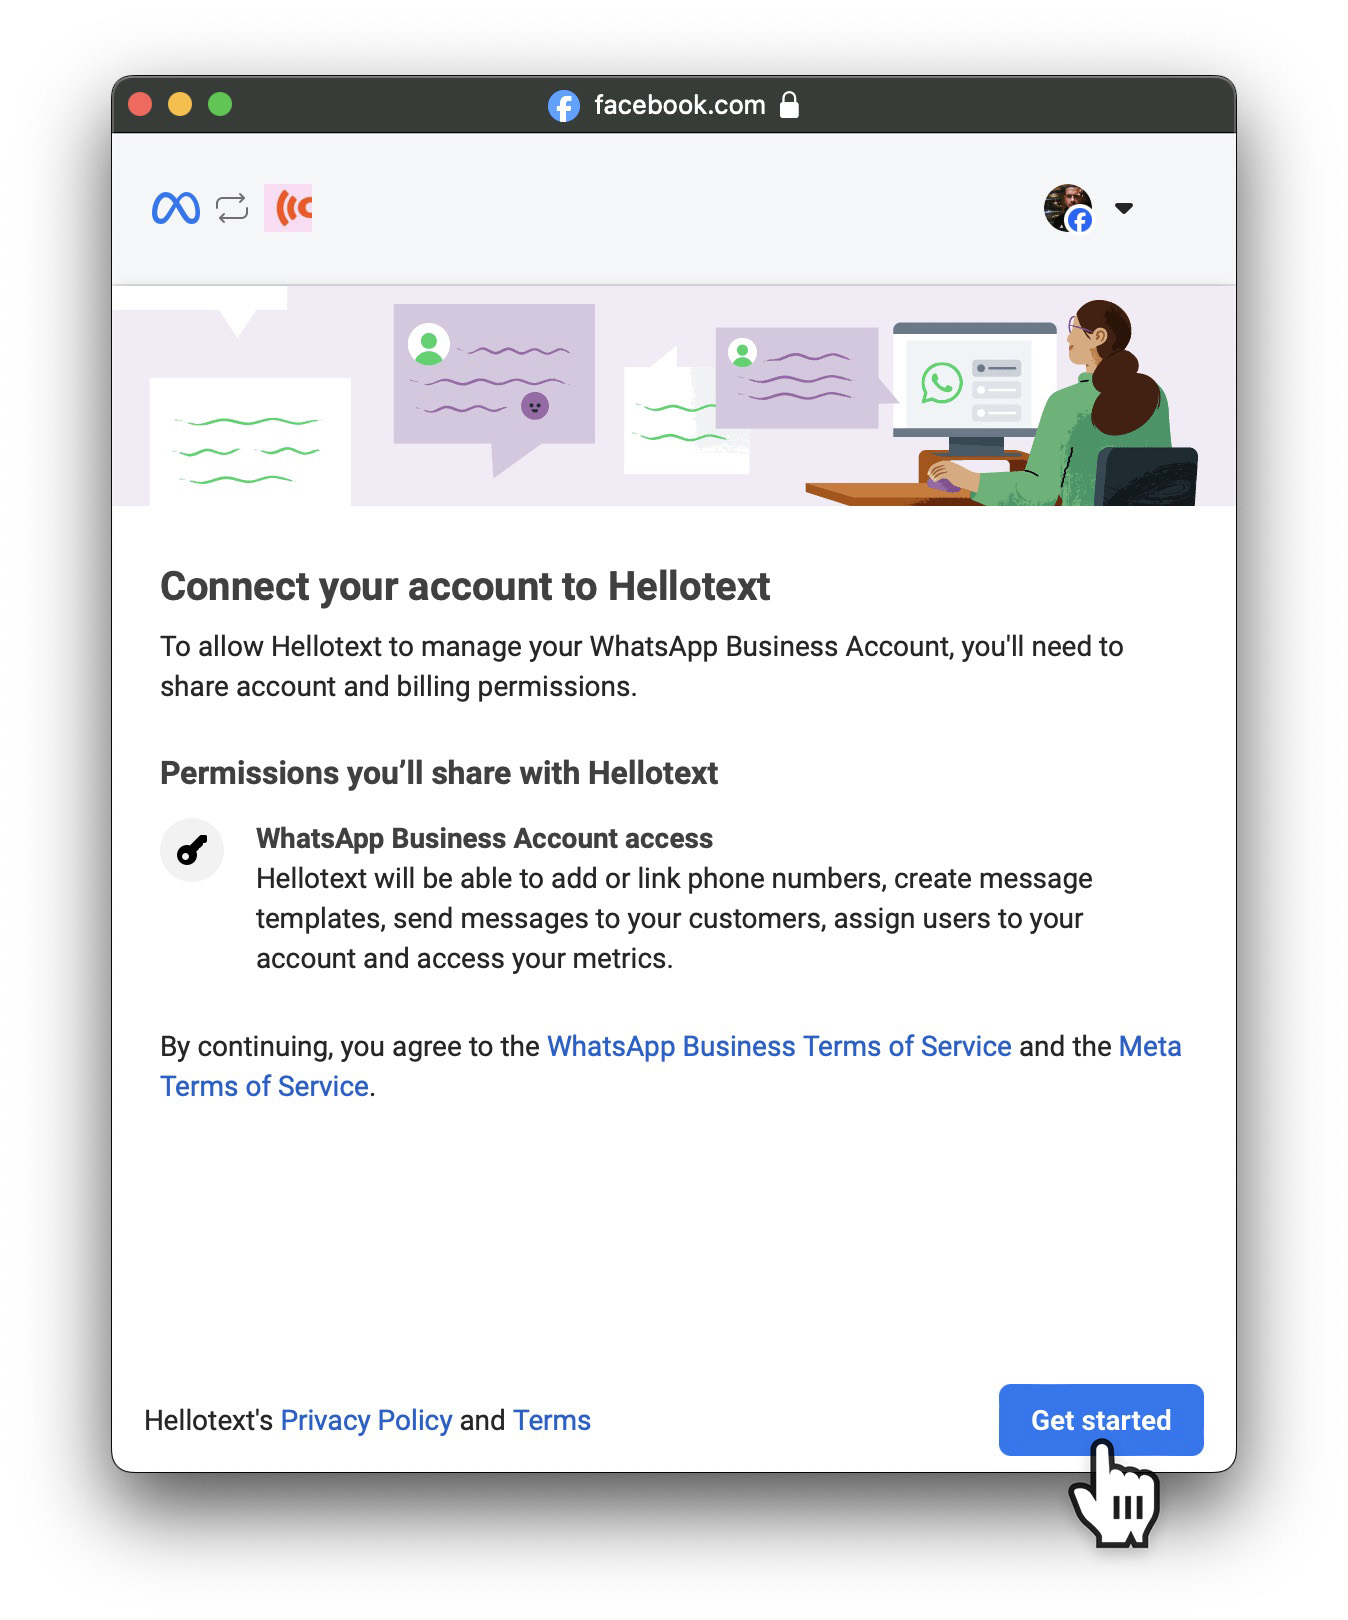Click the purple smiley face in chat bubble
The image size is (1348, 1620).
[x=535, y=406]
